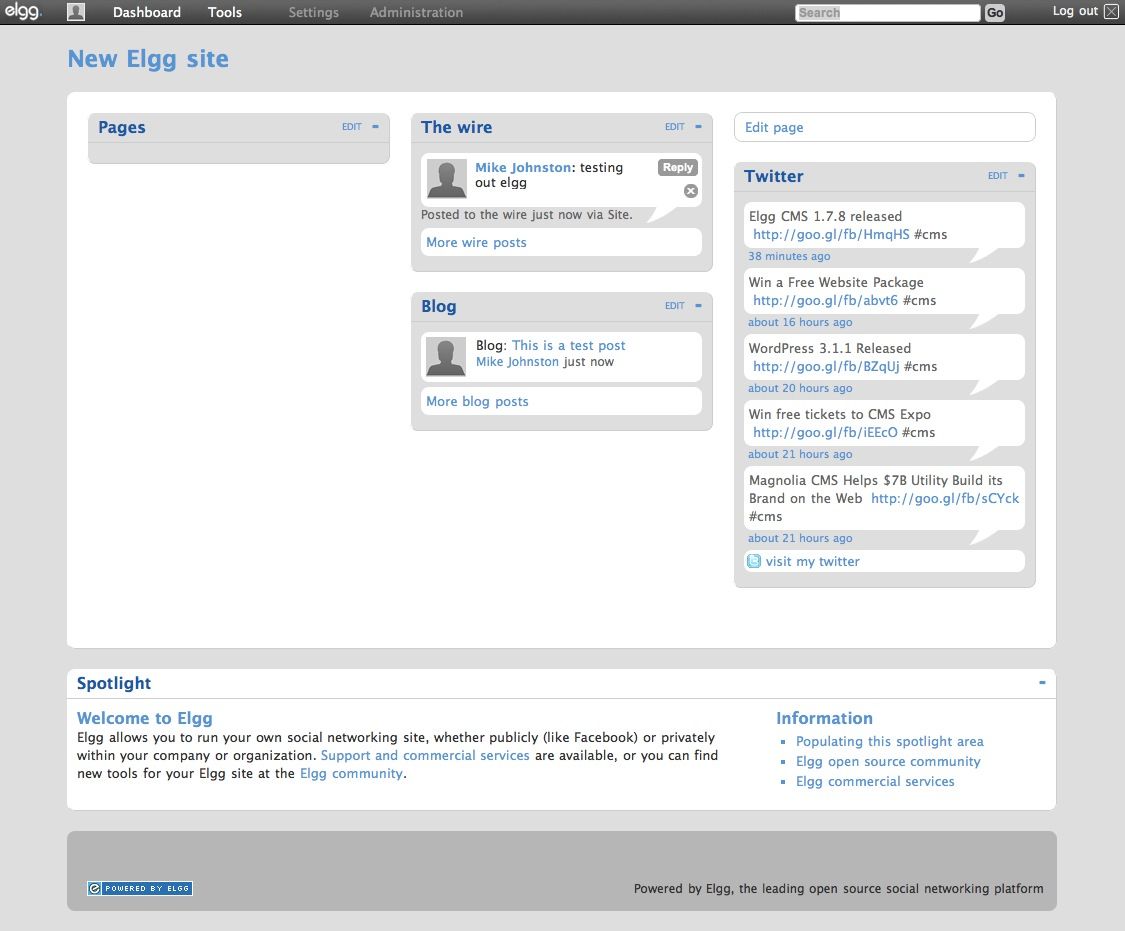This screenshot has width=1125, height=931.
Task: Click the Elgg logo in the top bar
Action: tap(23, 11)
